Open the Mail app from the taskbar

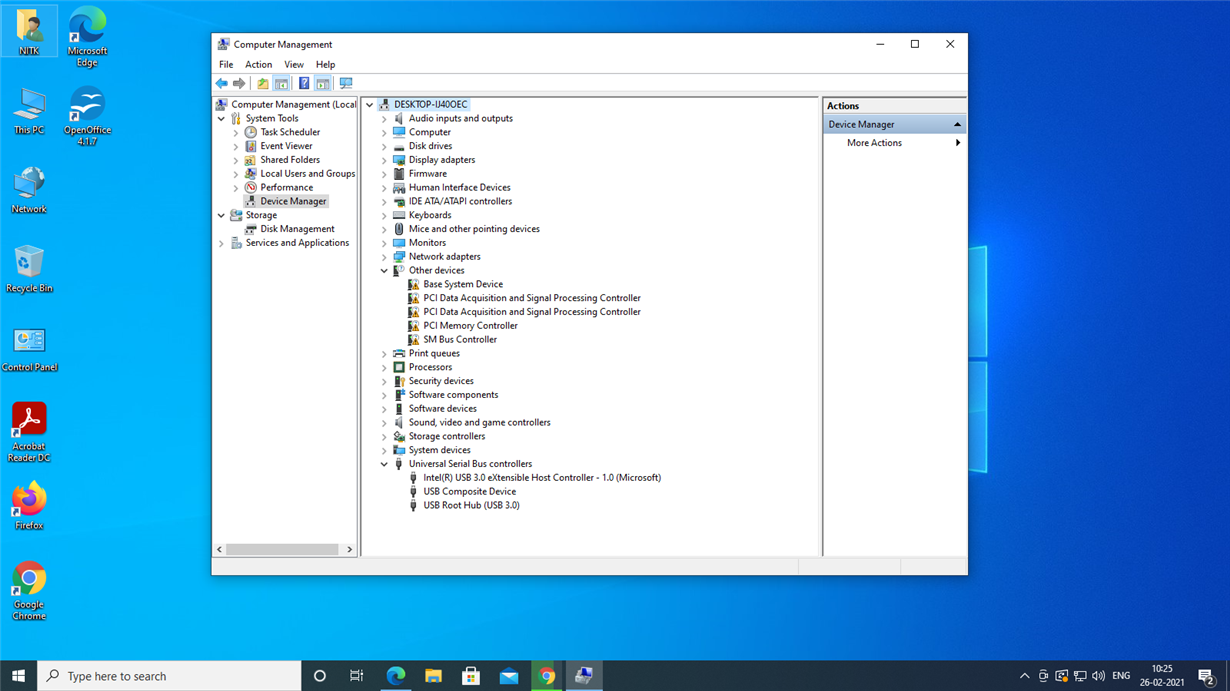click(509, 676)
